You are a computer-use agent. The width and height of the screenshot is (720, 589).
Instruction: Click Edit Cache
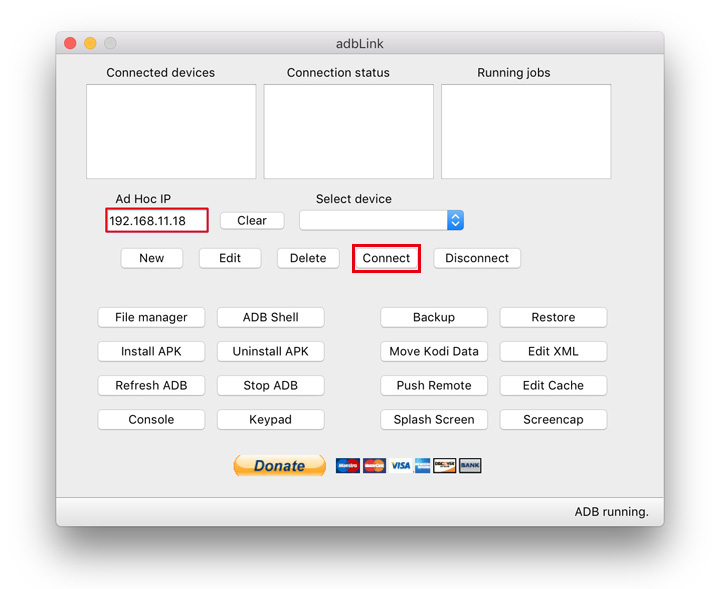[x=553, y=385]
